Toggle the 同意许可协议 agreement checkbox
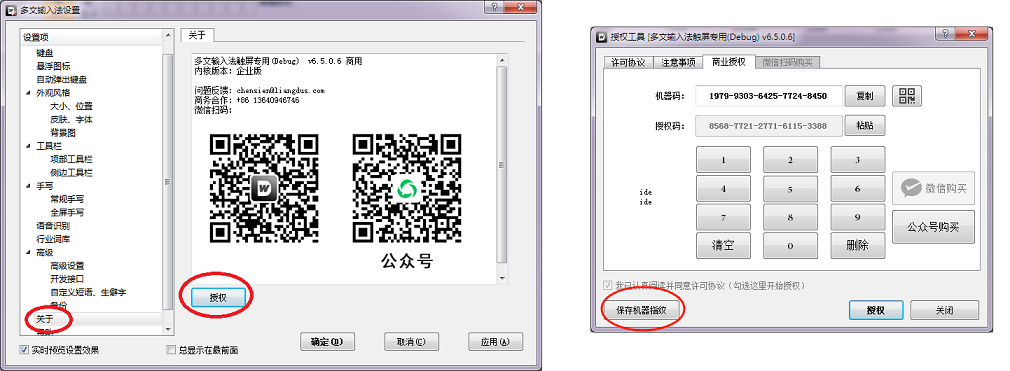 (x=607, y=285)
